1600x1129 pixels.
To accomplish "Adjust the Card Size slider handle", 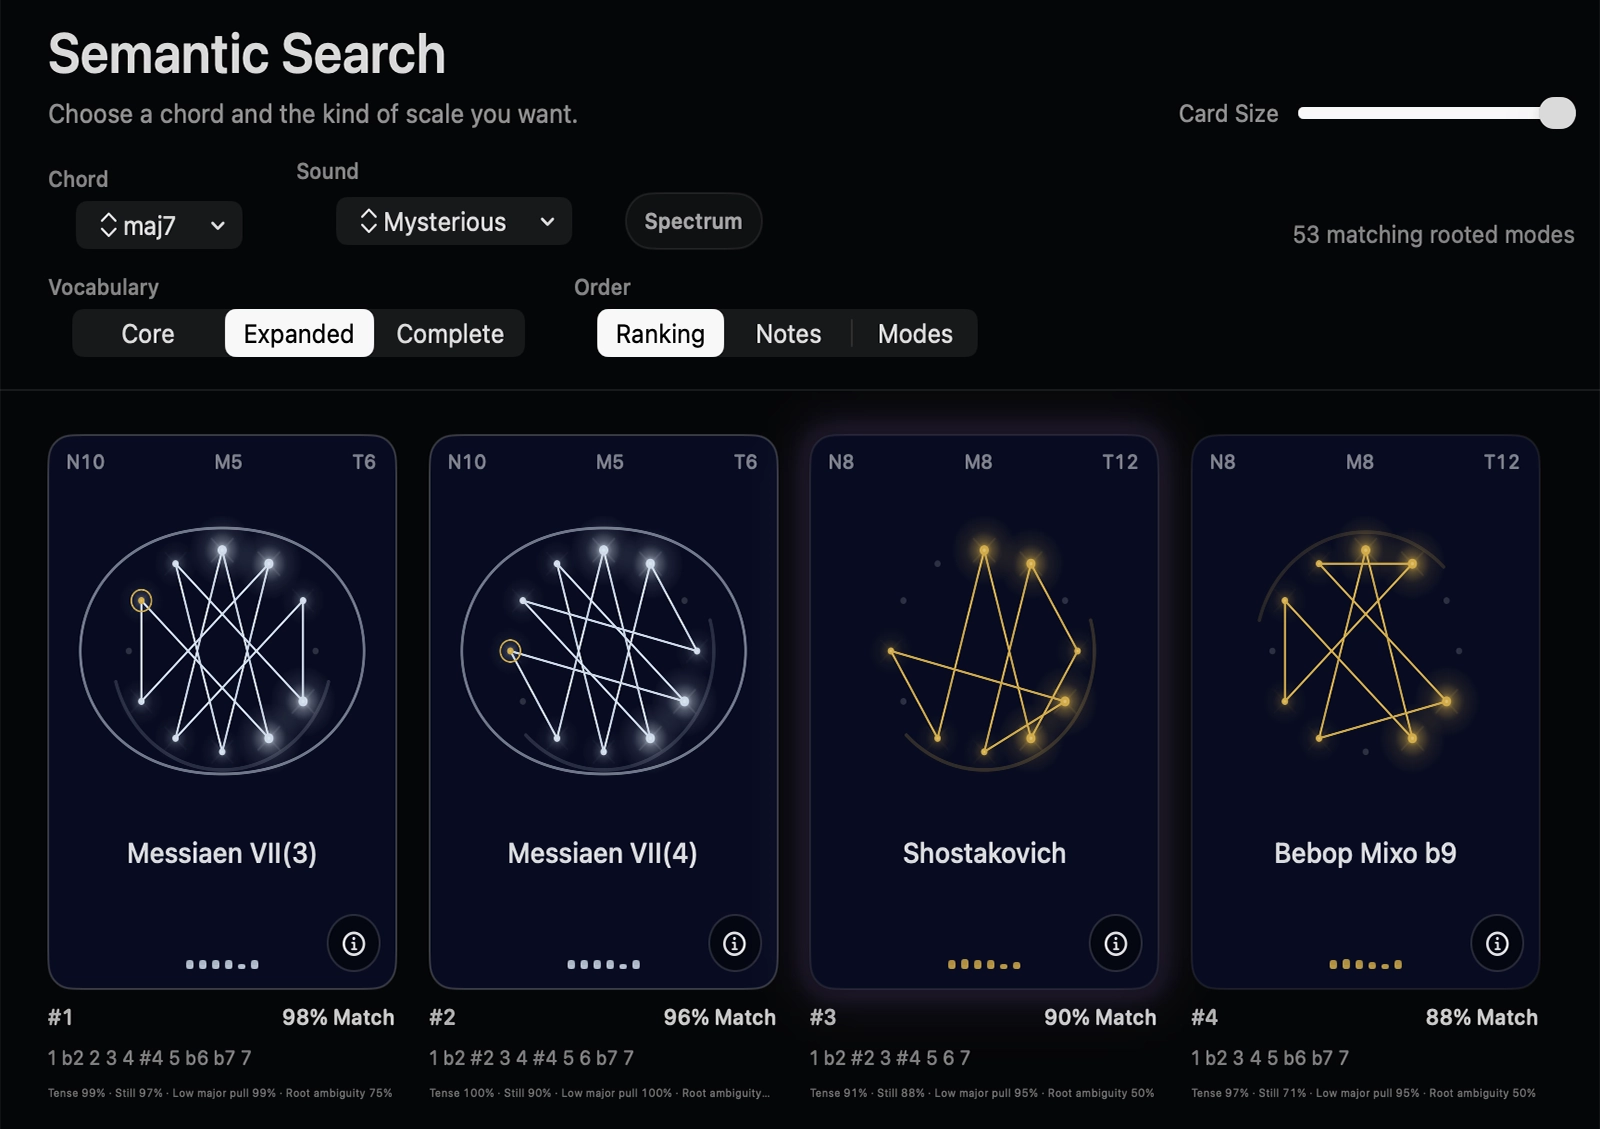I will coord(1557,113).
